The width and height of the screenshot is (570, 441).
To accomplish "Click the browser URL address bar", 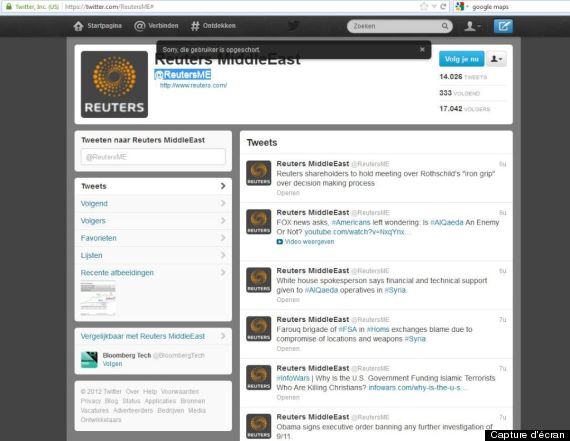I will coord(240,7).
